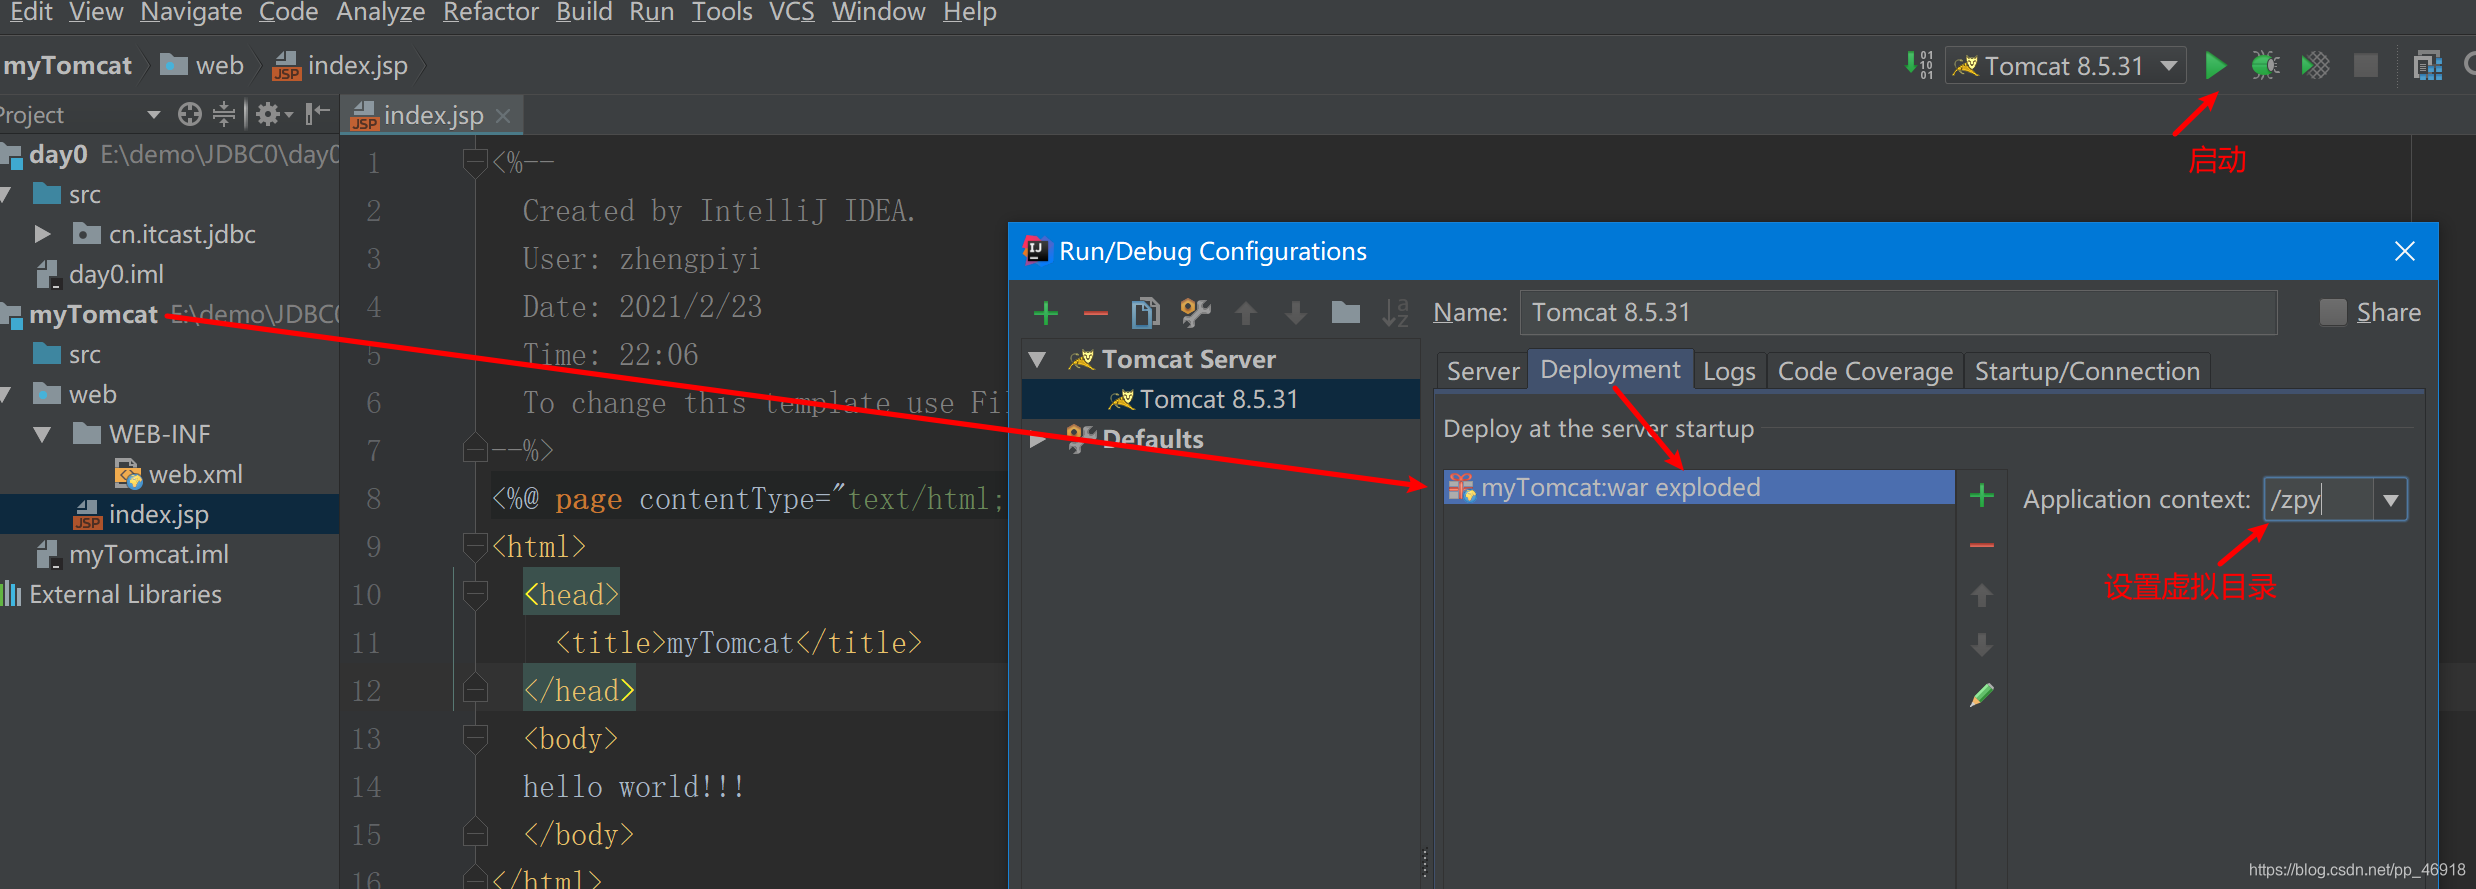Open the Refactor menu
Image resolution: width=2476 pixels, height=889 pixels.
coord(490,12)
